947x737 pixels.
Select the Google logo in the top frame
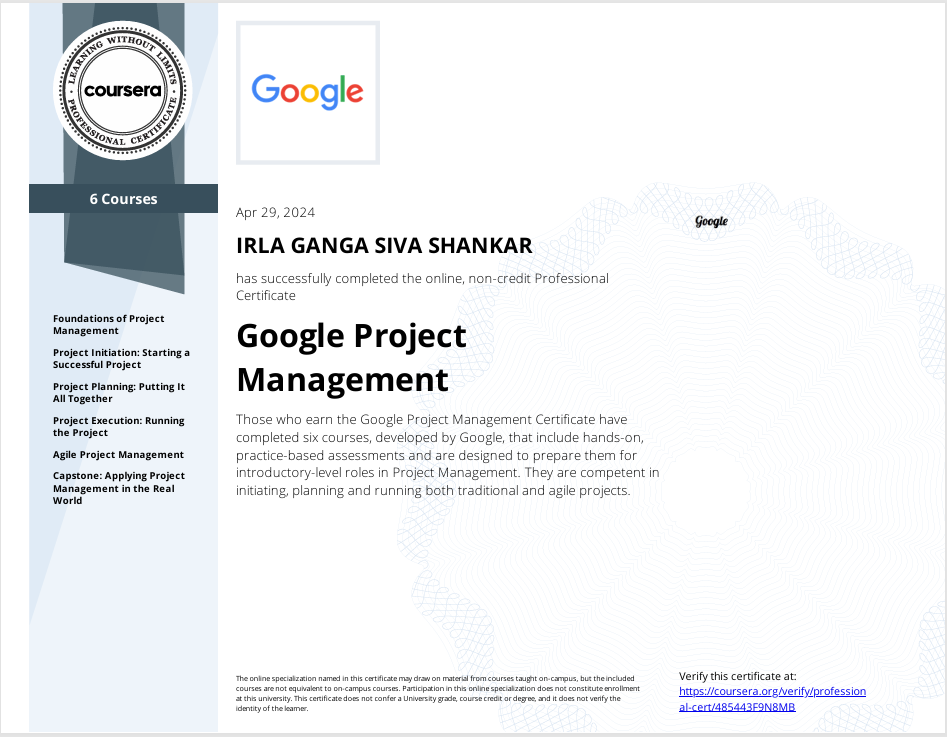click(307, 91)
